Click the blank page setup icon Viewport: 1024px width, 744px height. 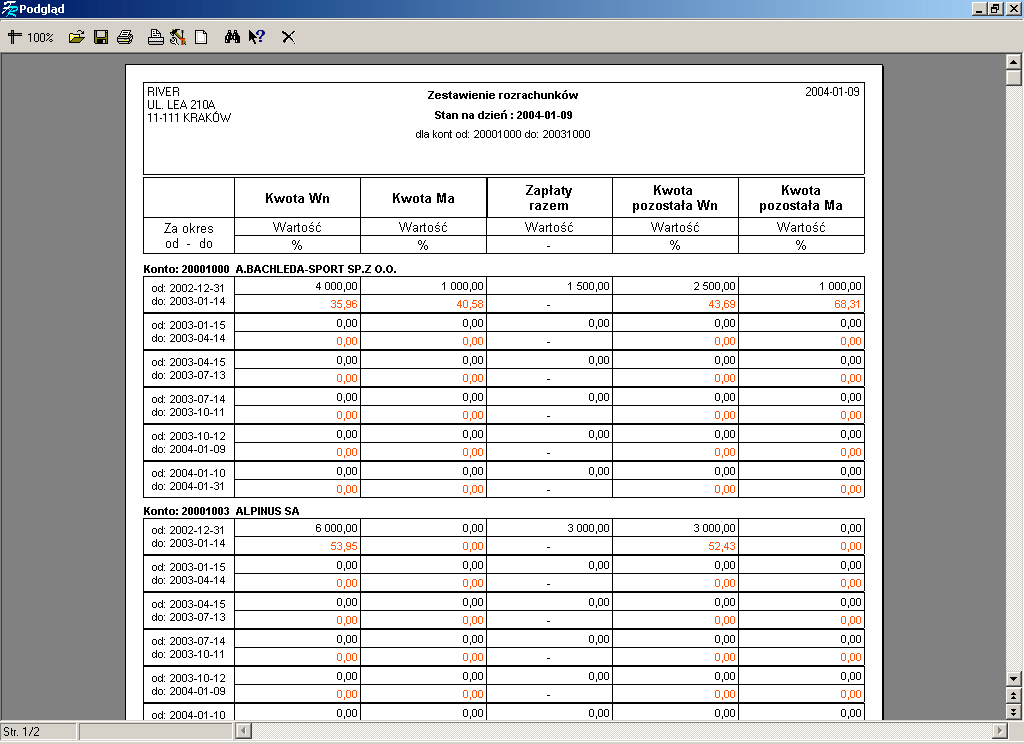pos(201,37)
